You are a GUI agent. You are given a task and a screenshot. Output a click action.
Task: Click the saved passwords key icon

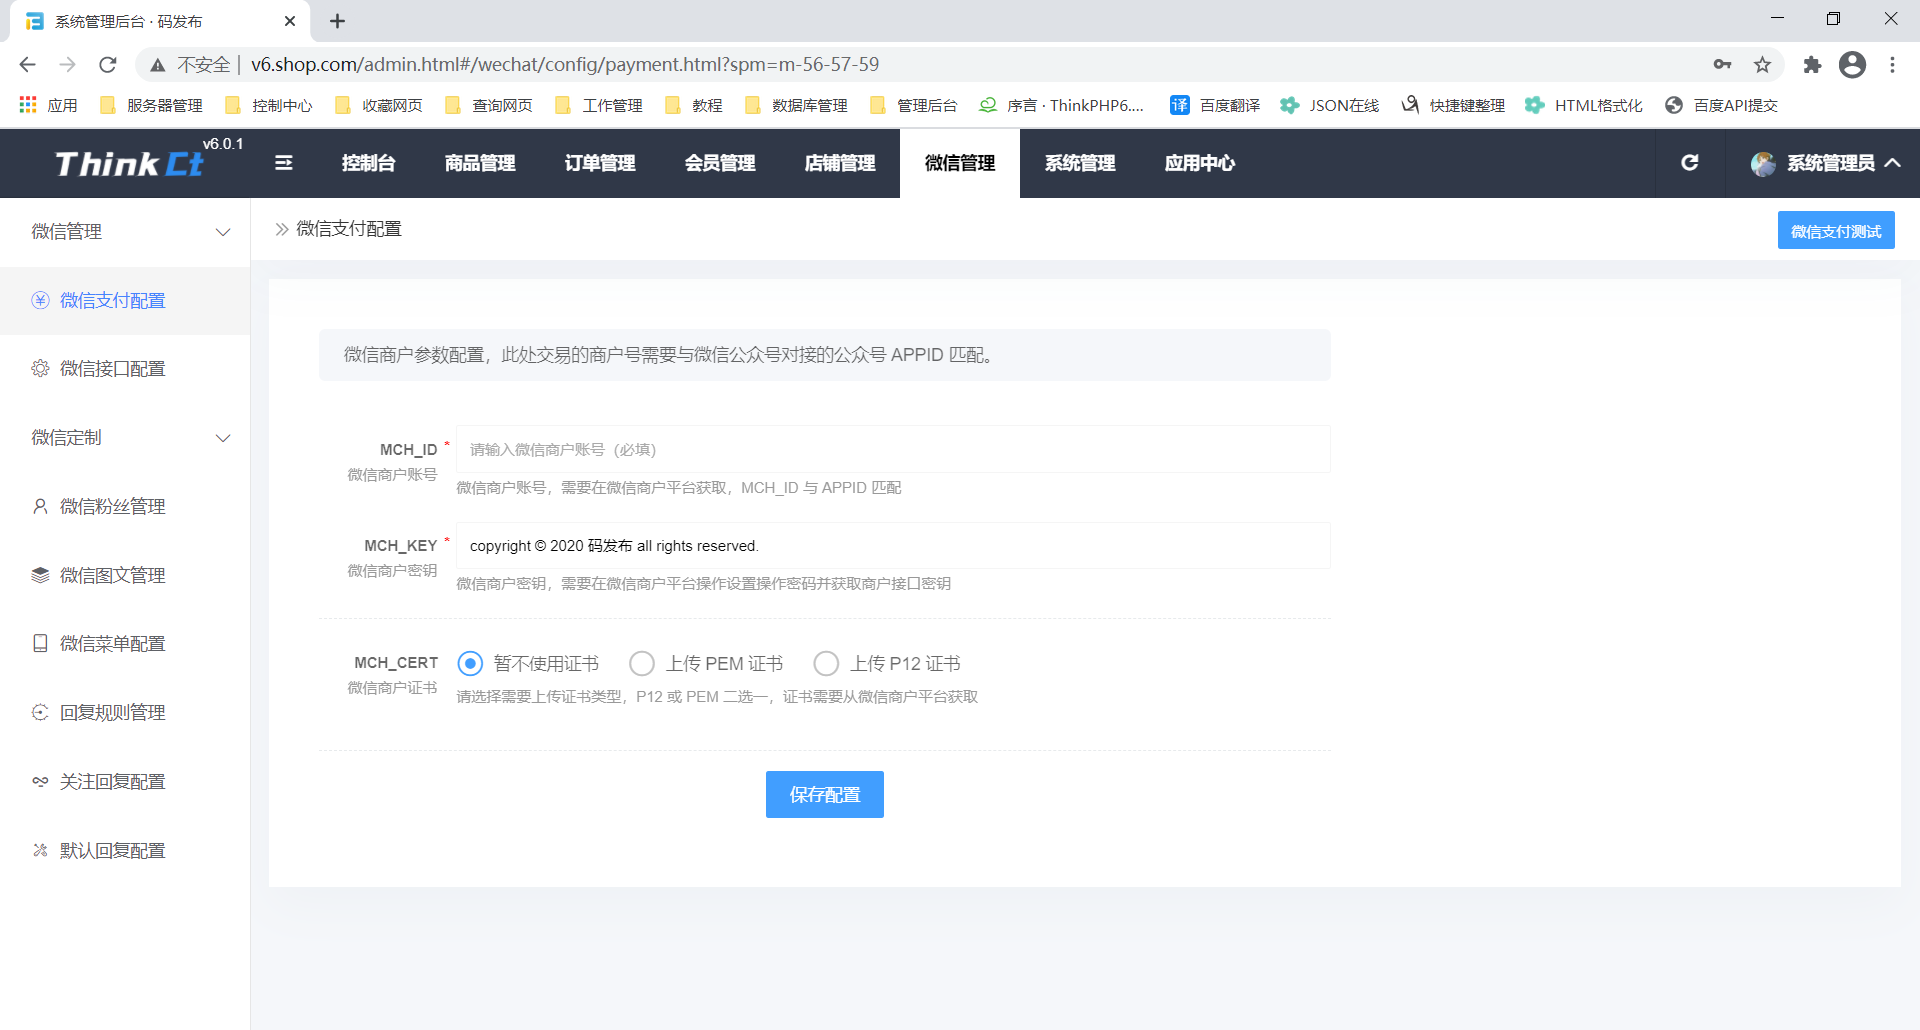click(1722, 65)
